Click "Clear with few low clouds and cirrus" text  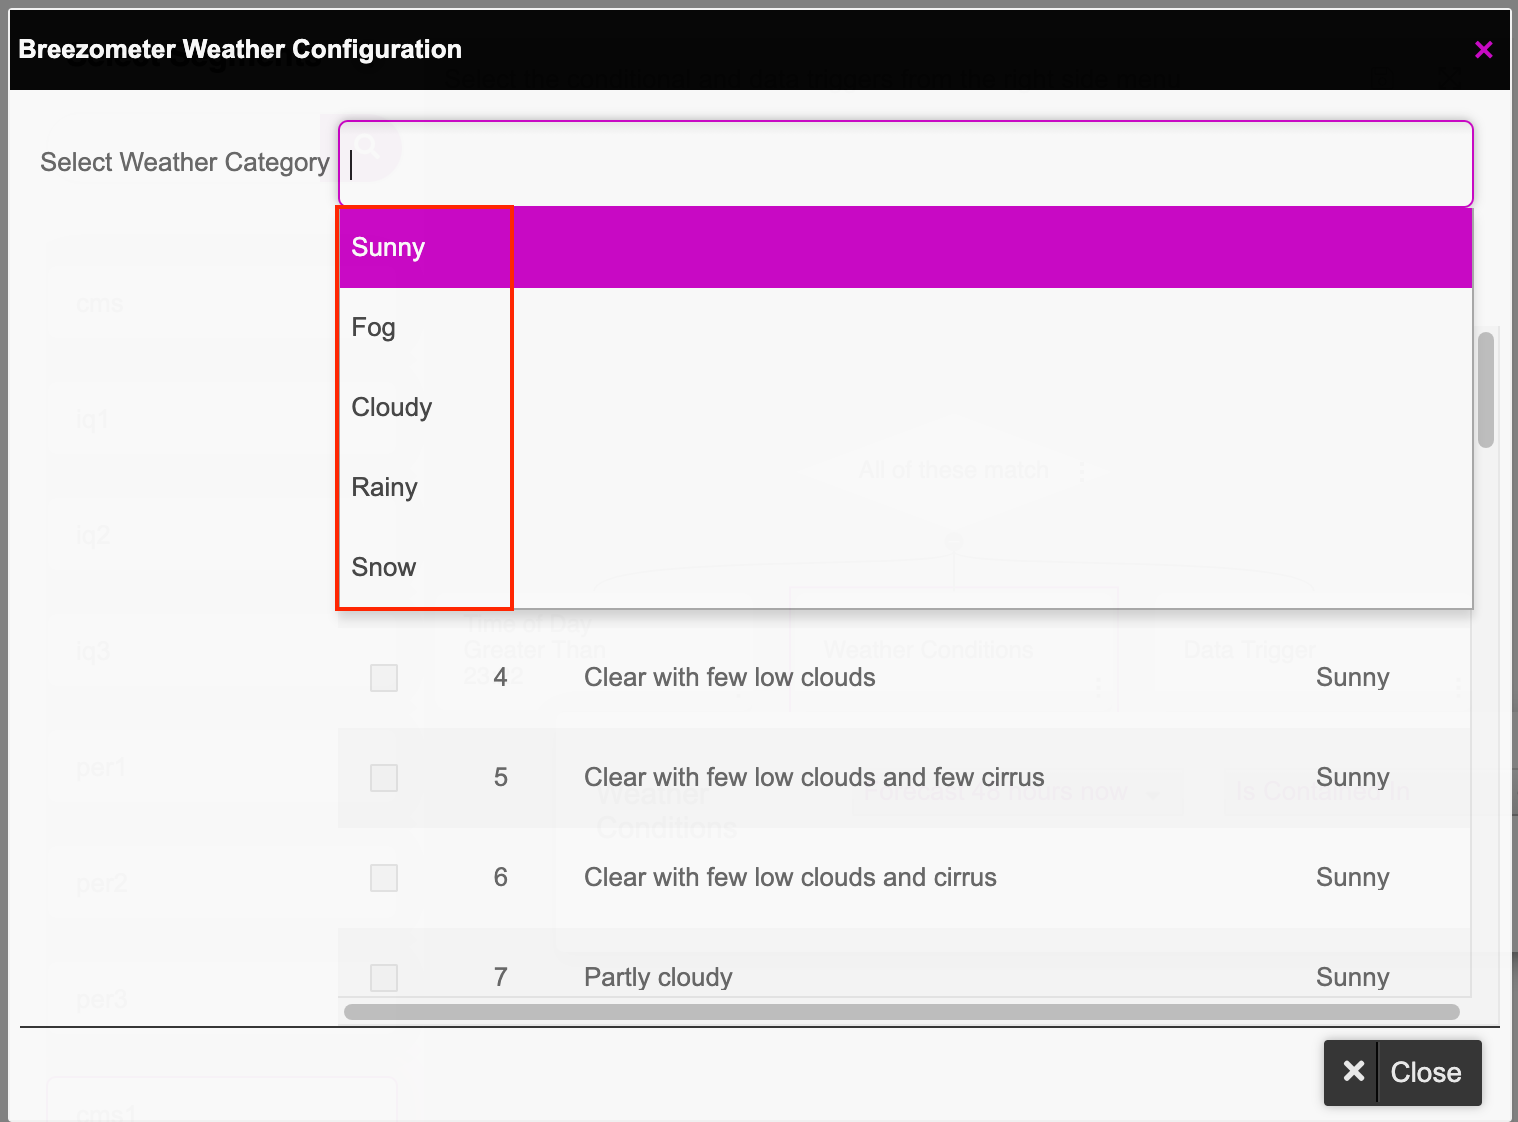tap(790, 878)
